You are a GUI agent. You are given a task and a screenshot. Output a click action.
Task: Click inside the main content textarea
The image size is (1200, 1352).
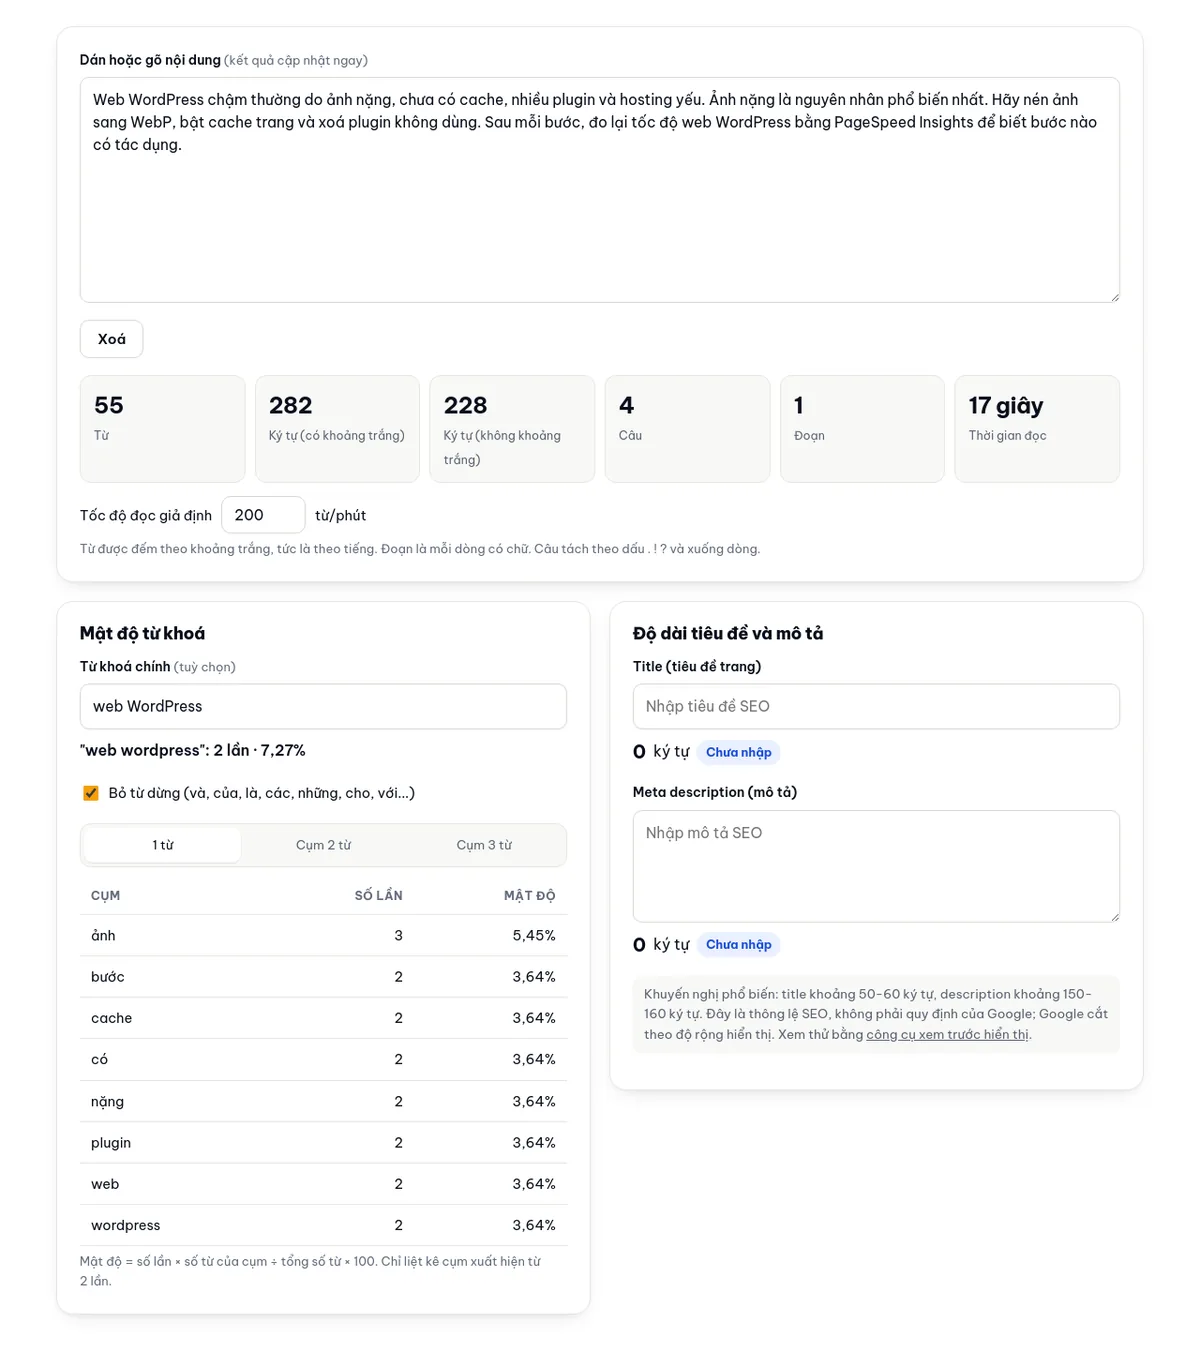click(x=600, y=190)
